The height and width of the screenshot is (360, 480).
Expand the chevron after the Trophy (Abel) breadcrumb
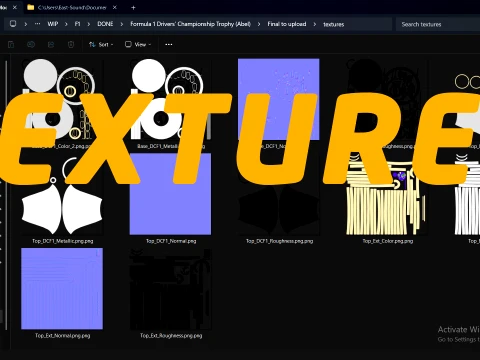259,24
